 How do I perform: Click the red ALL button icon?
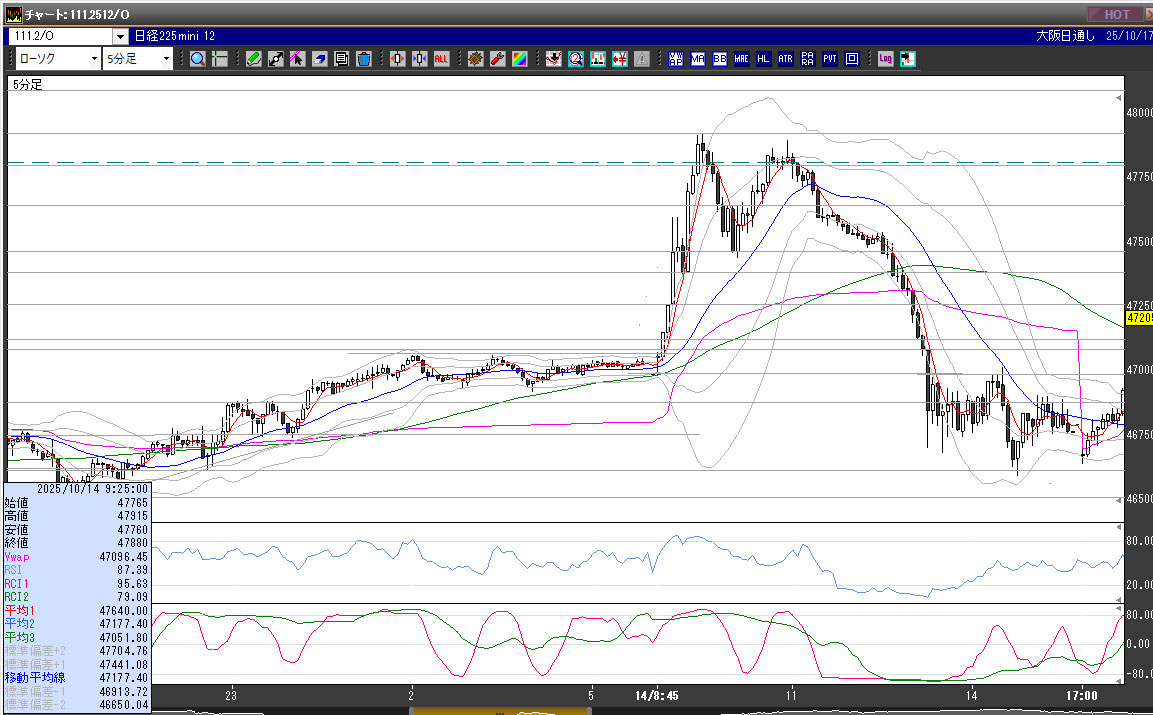tap(441, 59)
